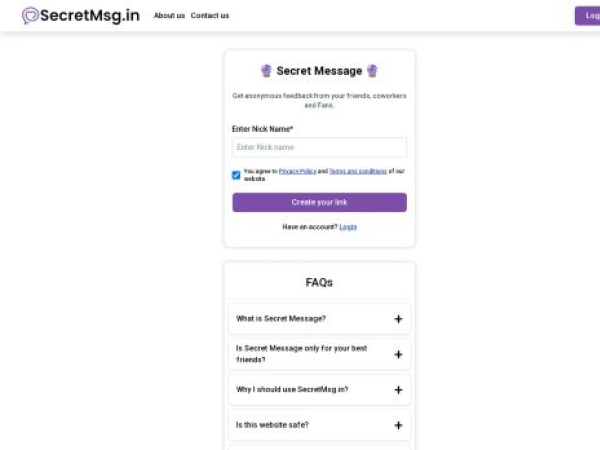Screen dimensions: 600x450
Task: Click plus icon beside 'Why I should use SecretMsg.in?'
Action: 398,390
